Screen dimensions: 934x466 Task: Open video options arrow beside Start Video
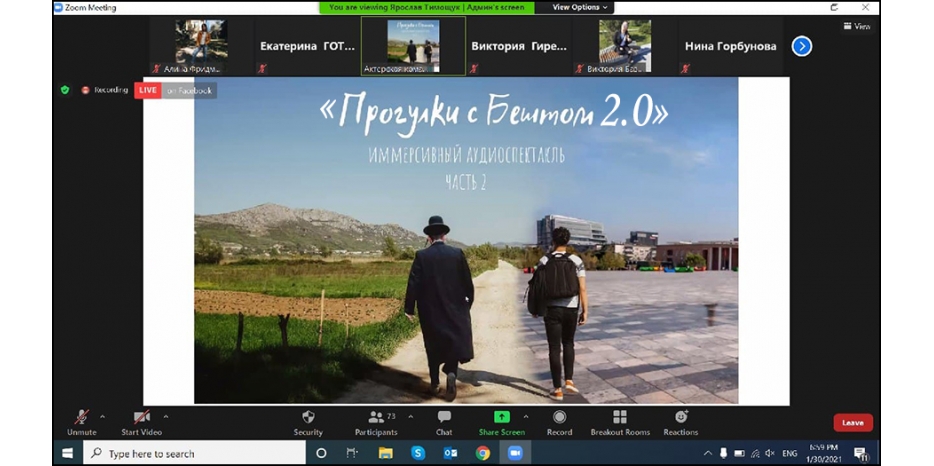click(x=166, y=417)
